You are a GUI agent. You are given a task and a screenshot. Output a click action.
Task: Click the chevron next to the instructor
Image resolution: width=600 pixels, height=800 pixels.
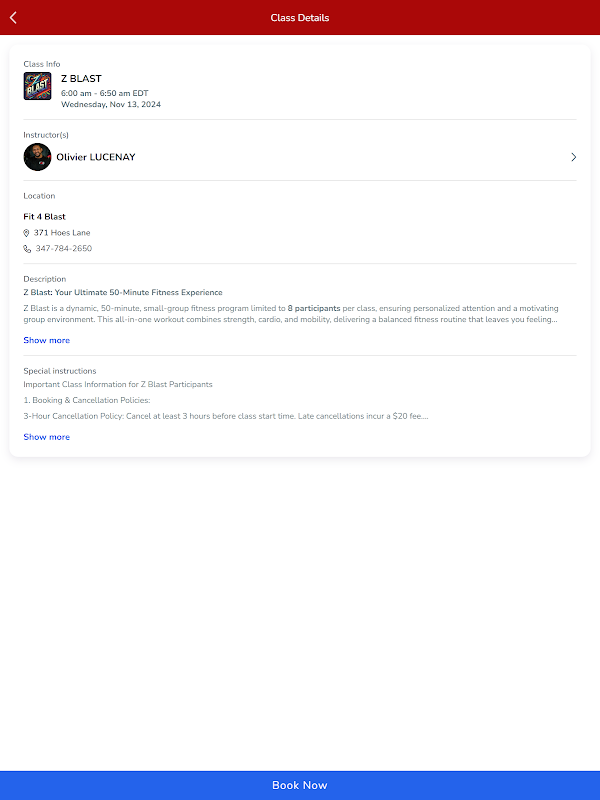(x=573, y=157)
